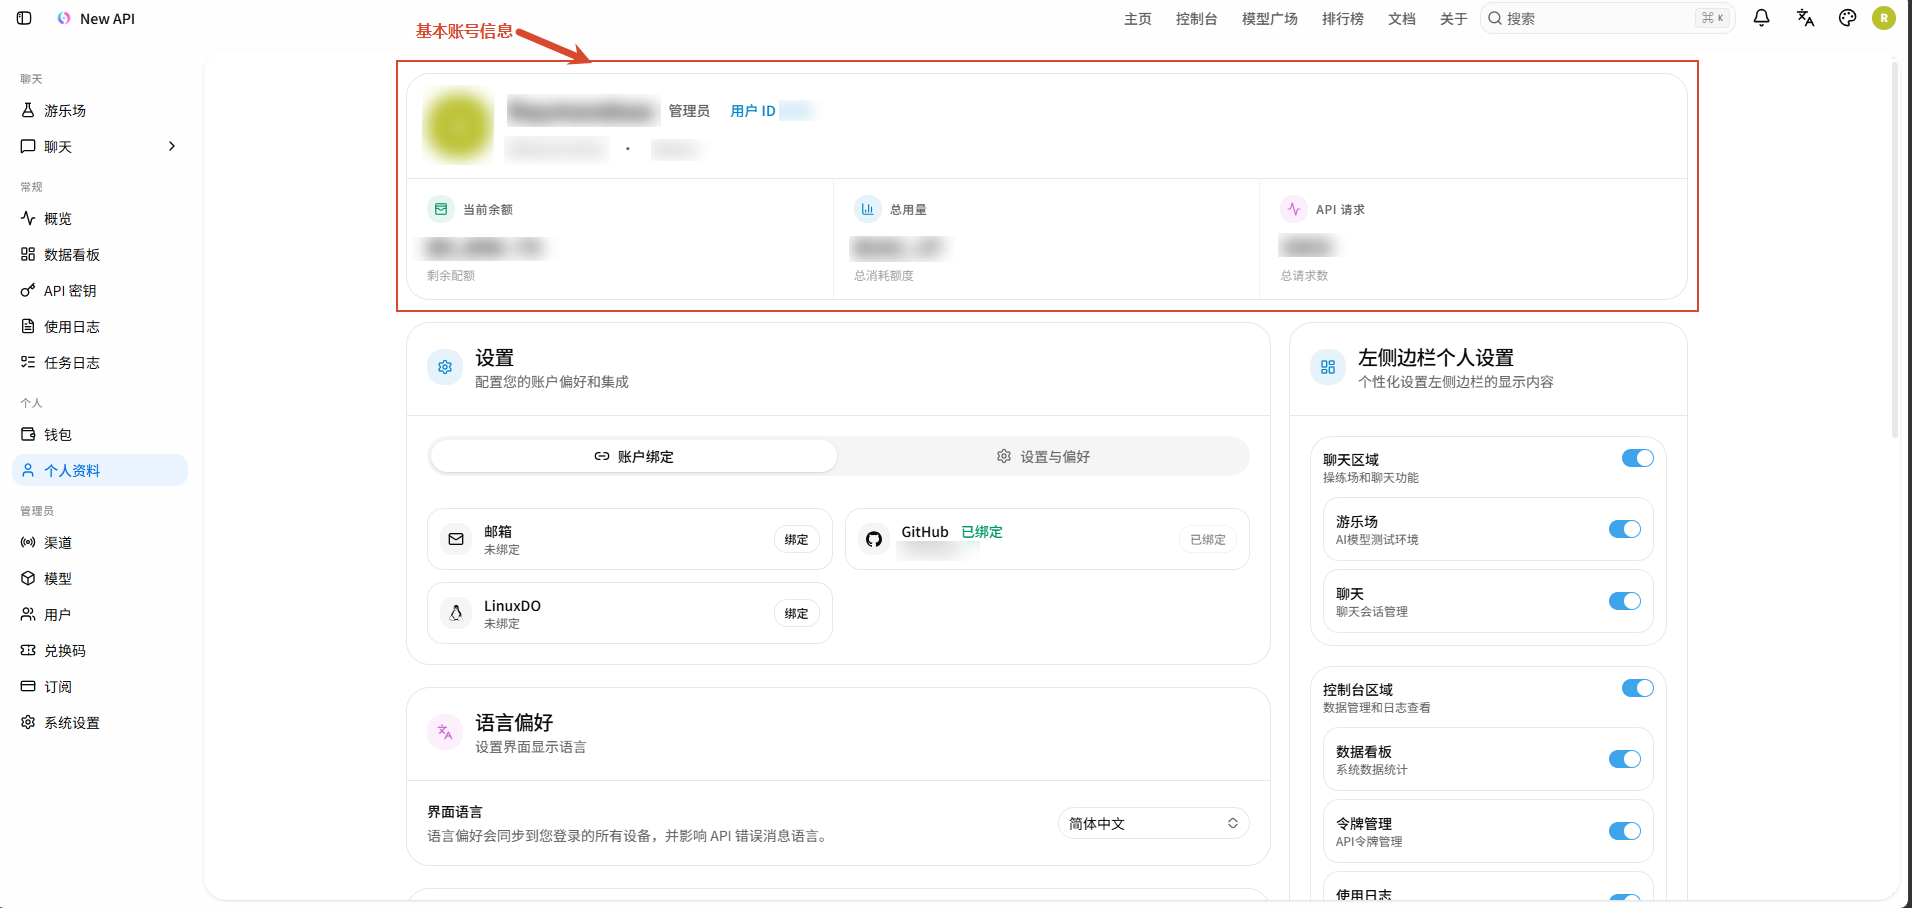Open 关于 in top navigation
Image resolution: width=1912 pixels, height=908 pixels.
1453,19
